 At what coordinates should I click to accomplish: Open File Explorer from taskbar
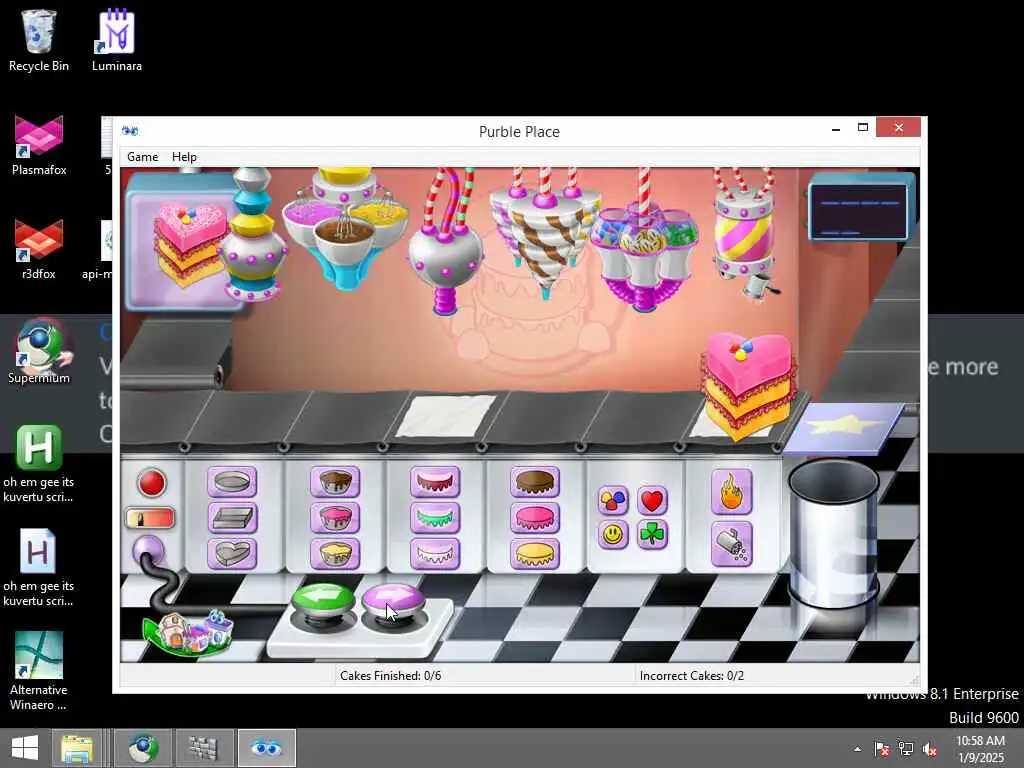(x=77, y=748)
